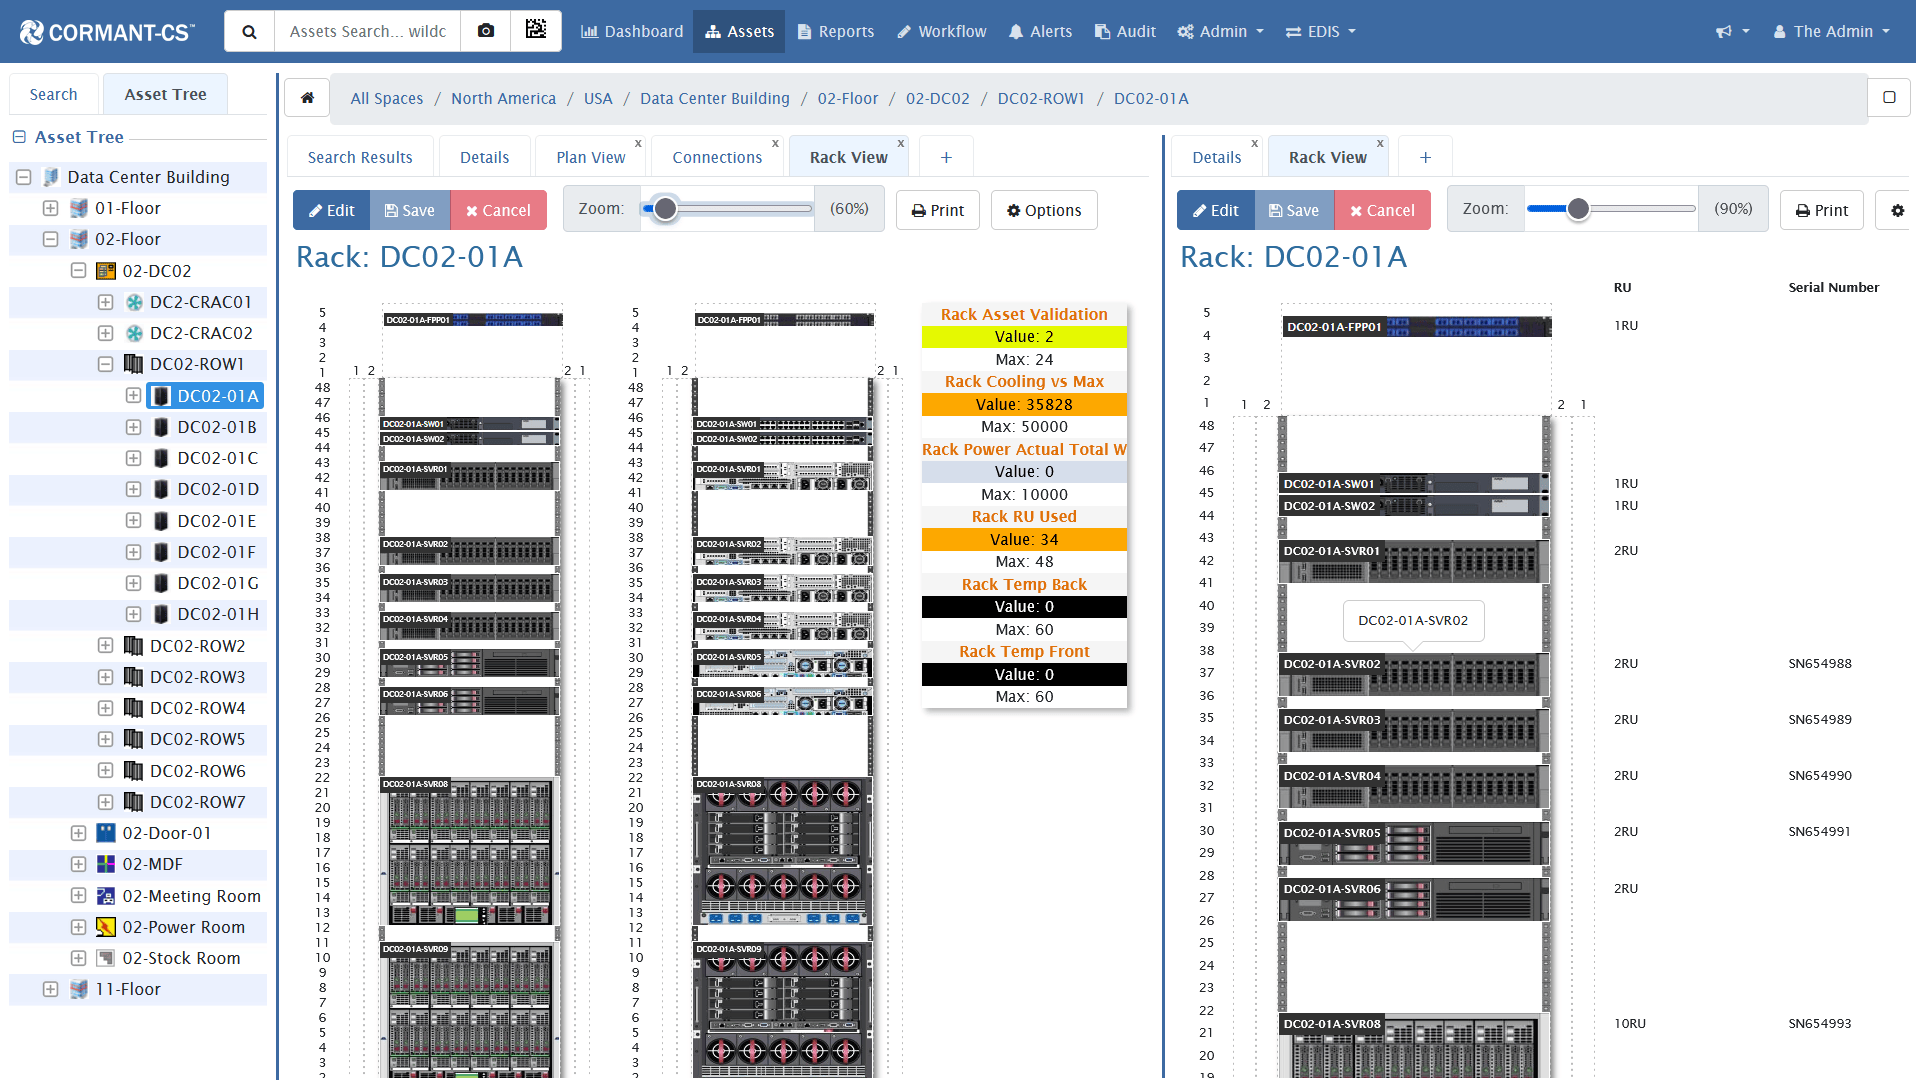This screenshot has width=1916, height=1080.
Task: Open the Admin dropdown menu
Action: [x=1221, y=31]
